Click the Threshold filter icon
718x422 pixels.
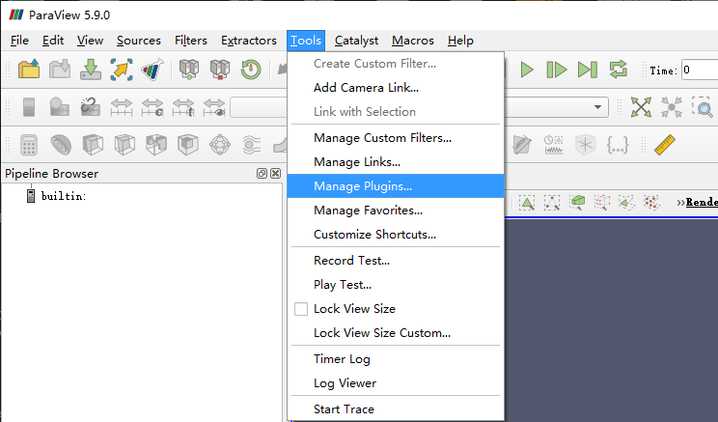click(156, 145)
